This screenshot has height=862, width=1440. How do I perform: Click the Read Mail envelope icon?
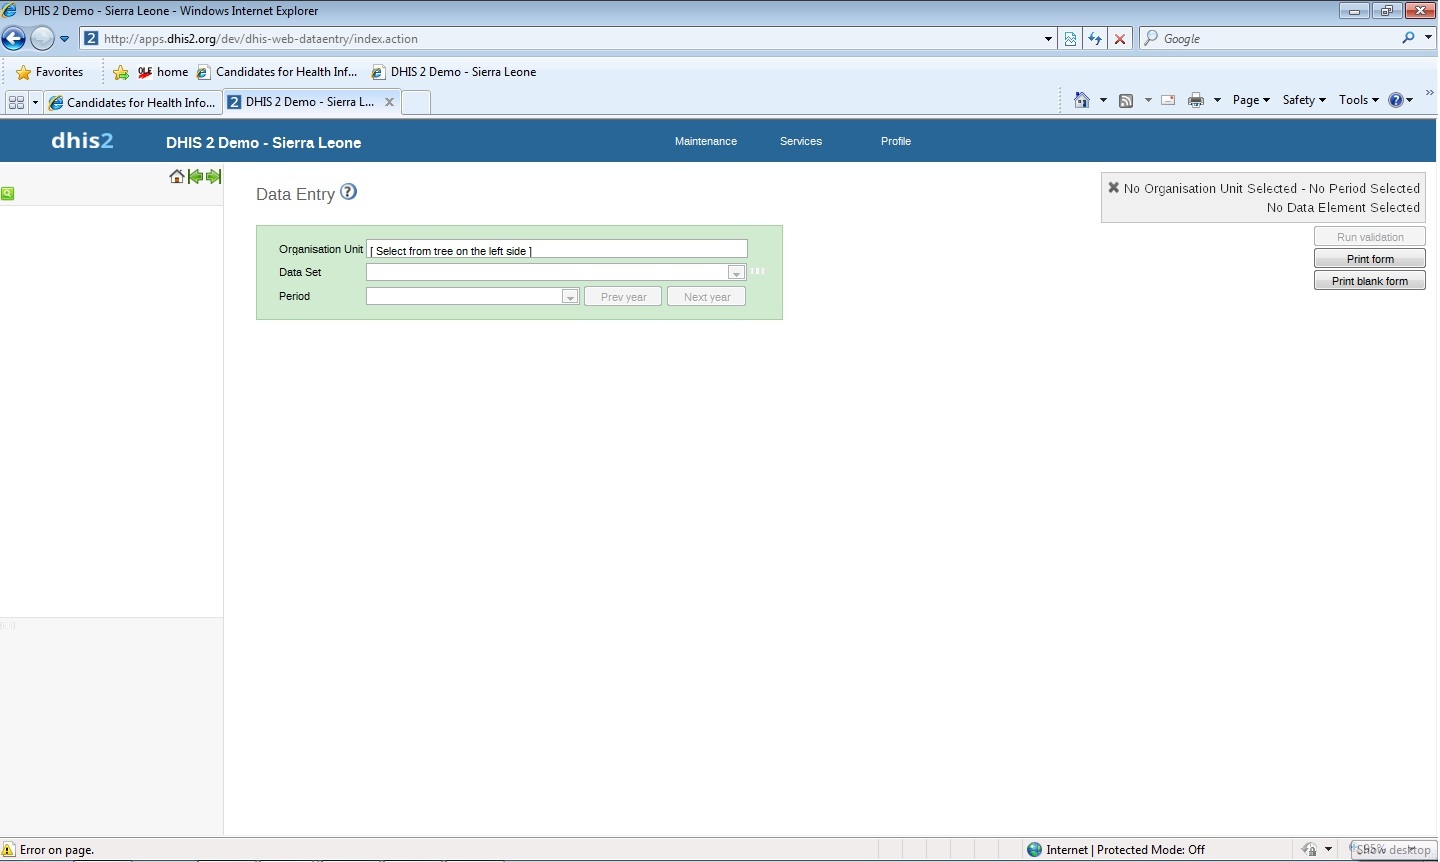click(x=1168, y=100)
